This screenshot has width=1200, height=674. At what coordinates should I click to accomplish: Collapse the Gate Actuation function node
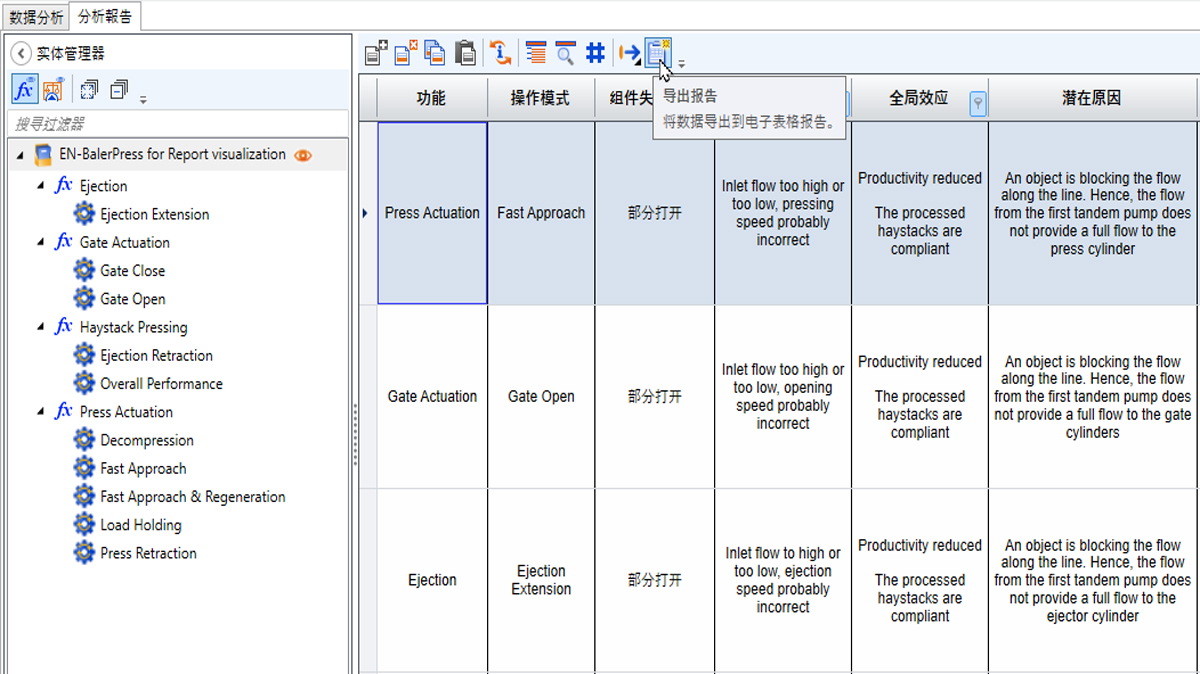(x=41, y=242)
